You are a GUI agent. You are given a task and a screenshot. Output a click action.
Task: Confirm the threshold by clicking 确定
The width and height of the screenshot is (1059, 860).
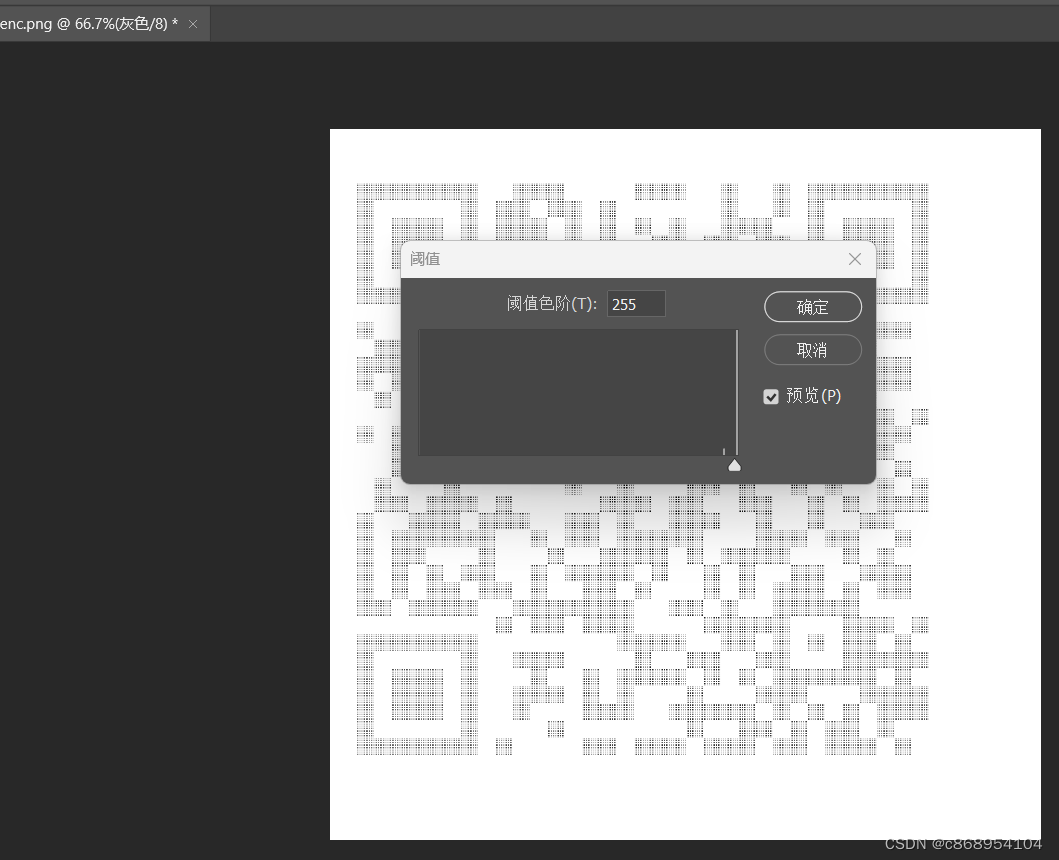812,306
